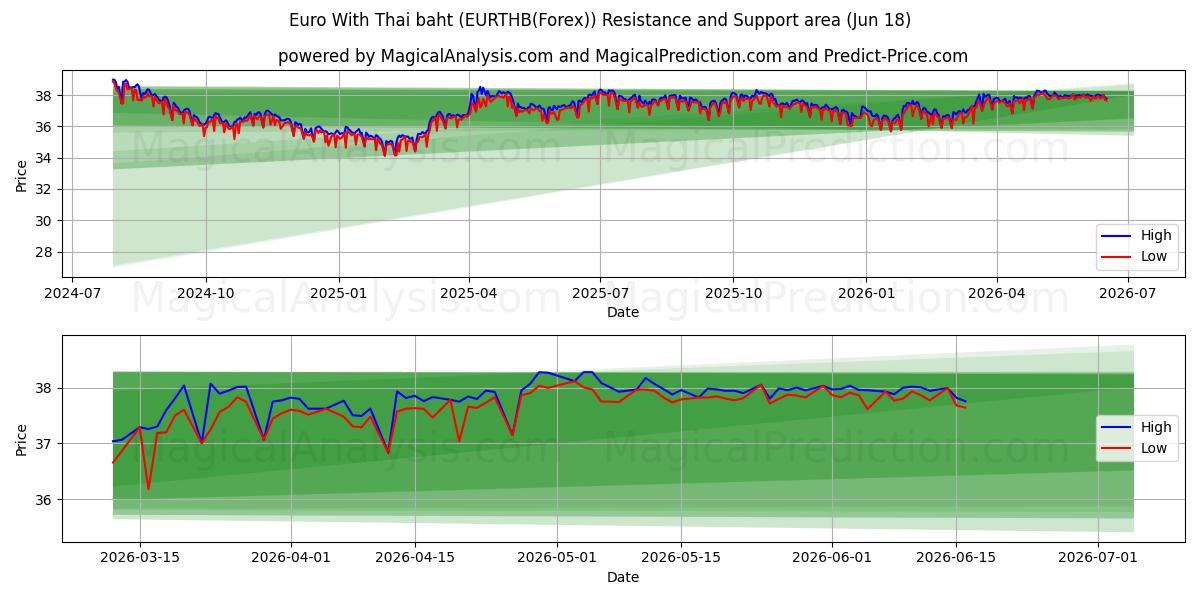
Task: Select the top chart x-axis label 2025-04
Action: point(469,294)
